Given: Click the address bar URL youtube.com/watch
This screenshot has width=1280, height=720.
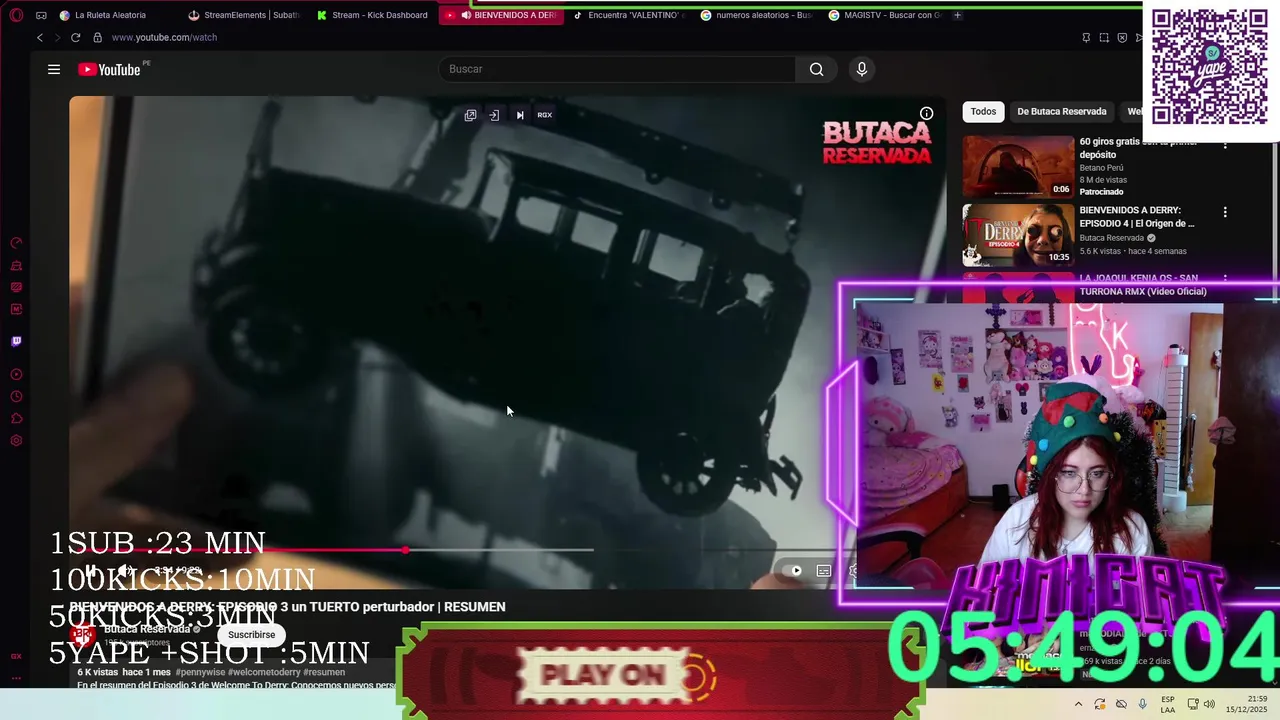Looking at the screenshot, I should [x=164, y=37].
